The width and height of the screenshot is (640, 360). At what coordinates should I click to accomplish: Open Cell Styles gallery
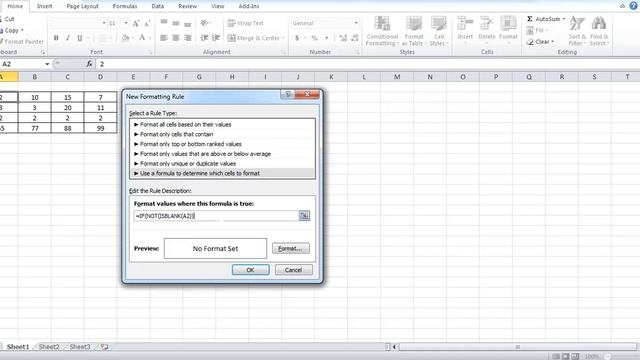coord(439,31)
